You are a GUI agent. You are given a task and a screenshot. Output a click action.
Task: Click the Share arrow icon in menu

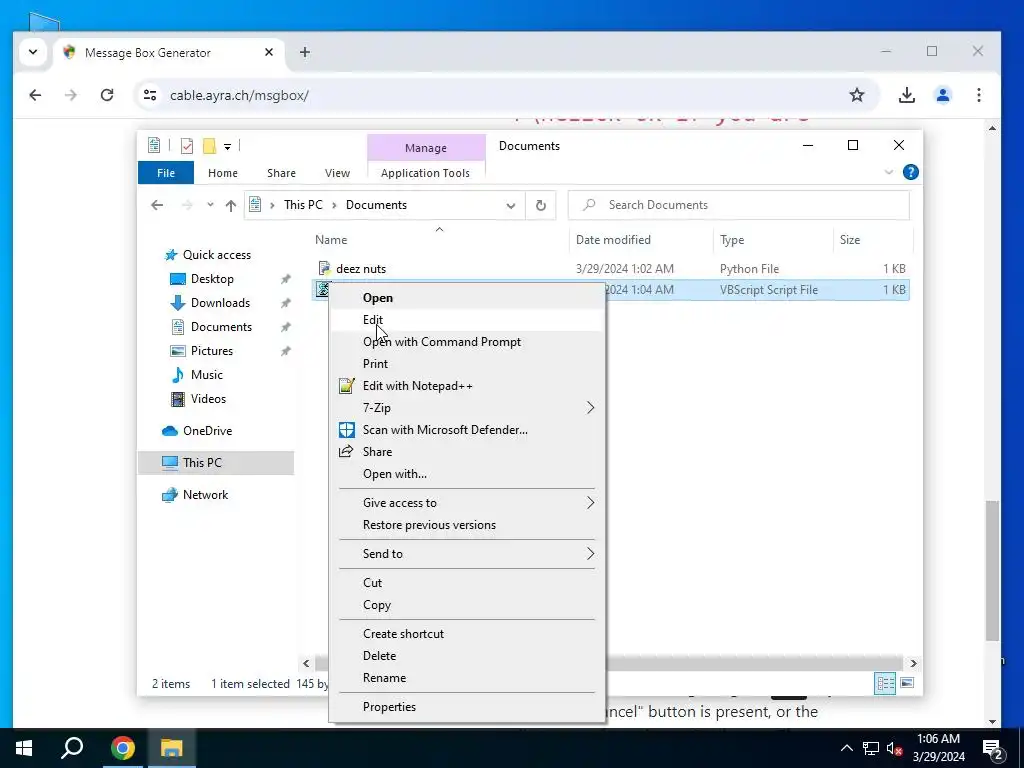(x=346, y=451)
